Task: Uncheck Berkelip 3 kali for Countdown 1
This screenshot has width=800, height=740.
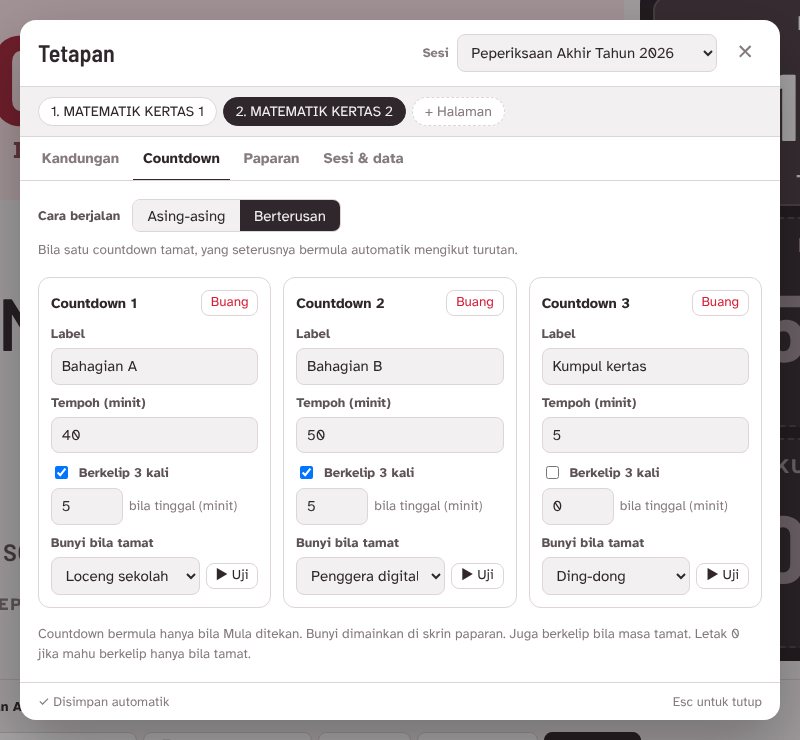Action: (61, 473)
